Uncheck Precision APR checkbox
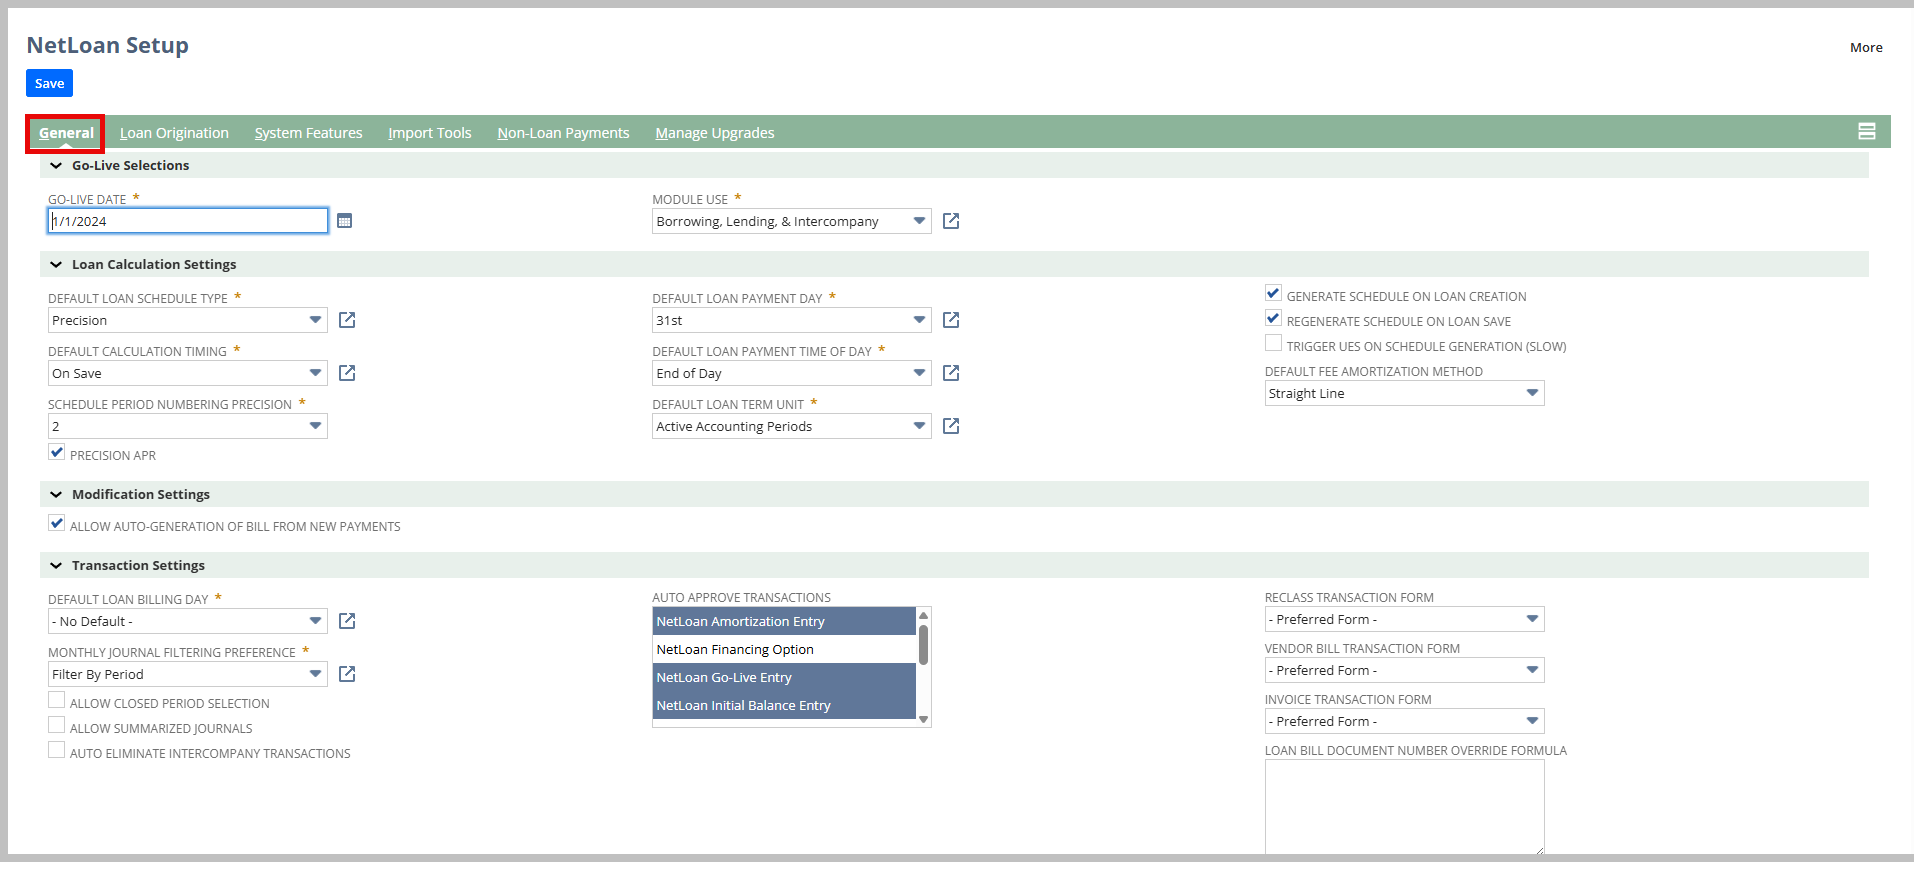Viewport: 1914px width, 884px height. [57, 453]
